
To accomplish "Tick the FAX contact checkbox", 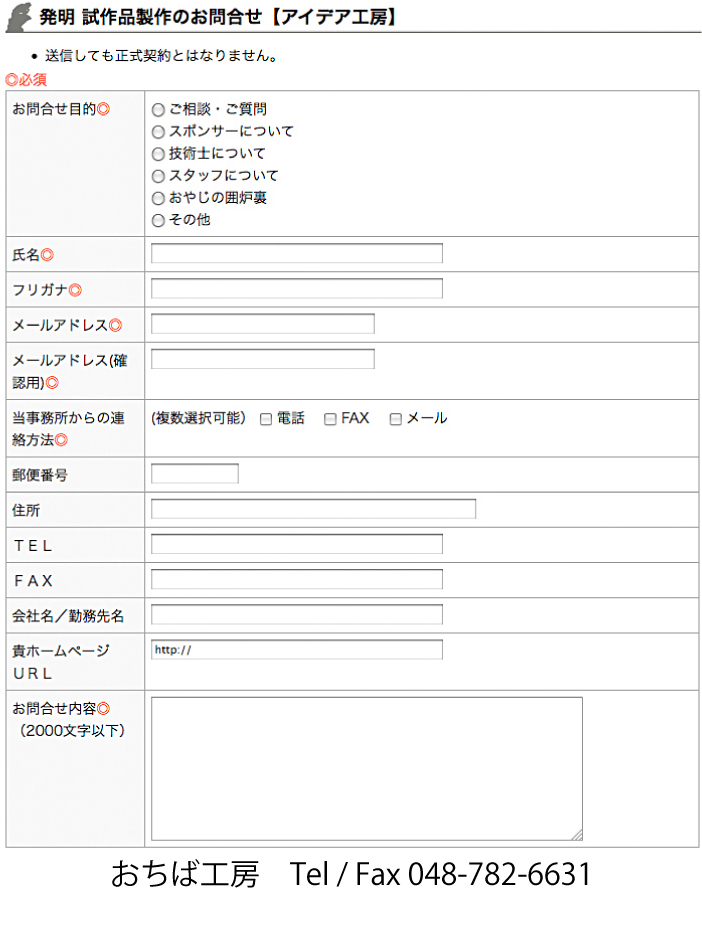I will tap(330, 420).
